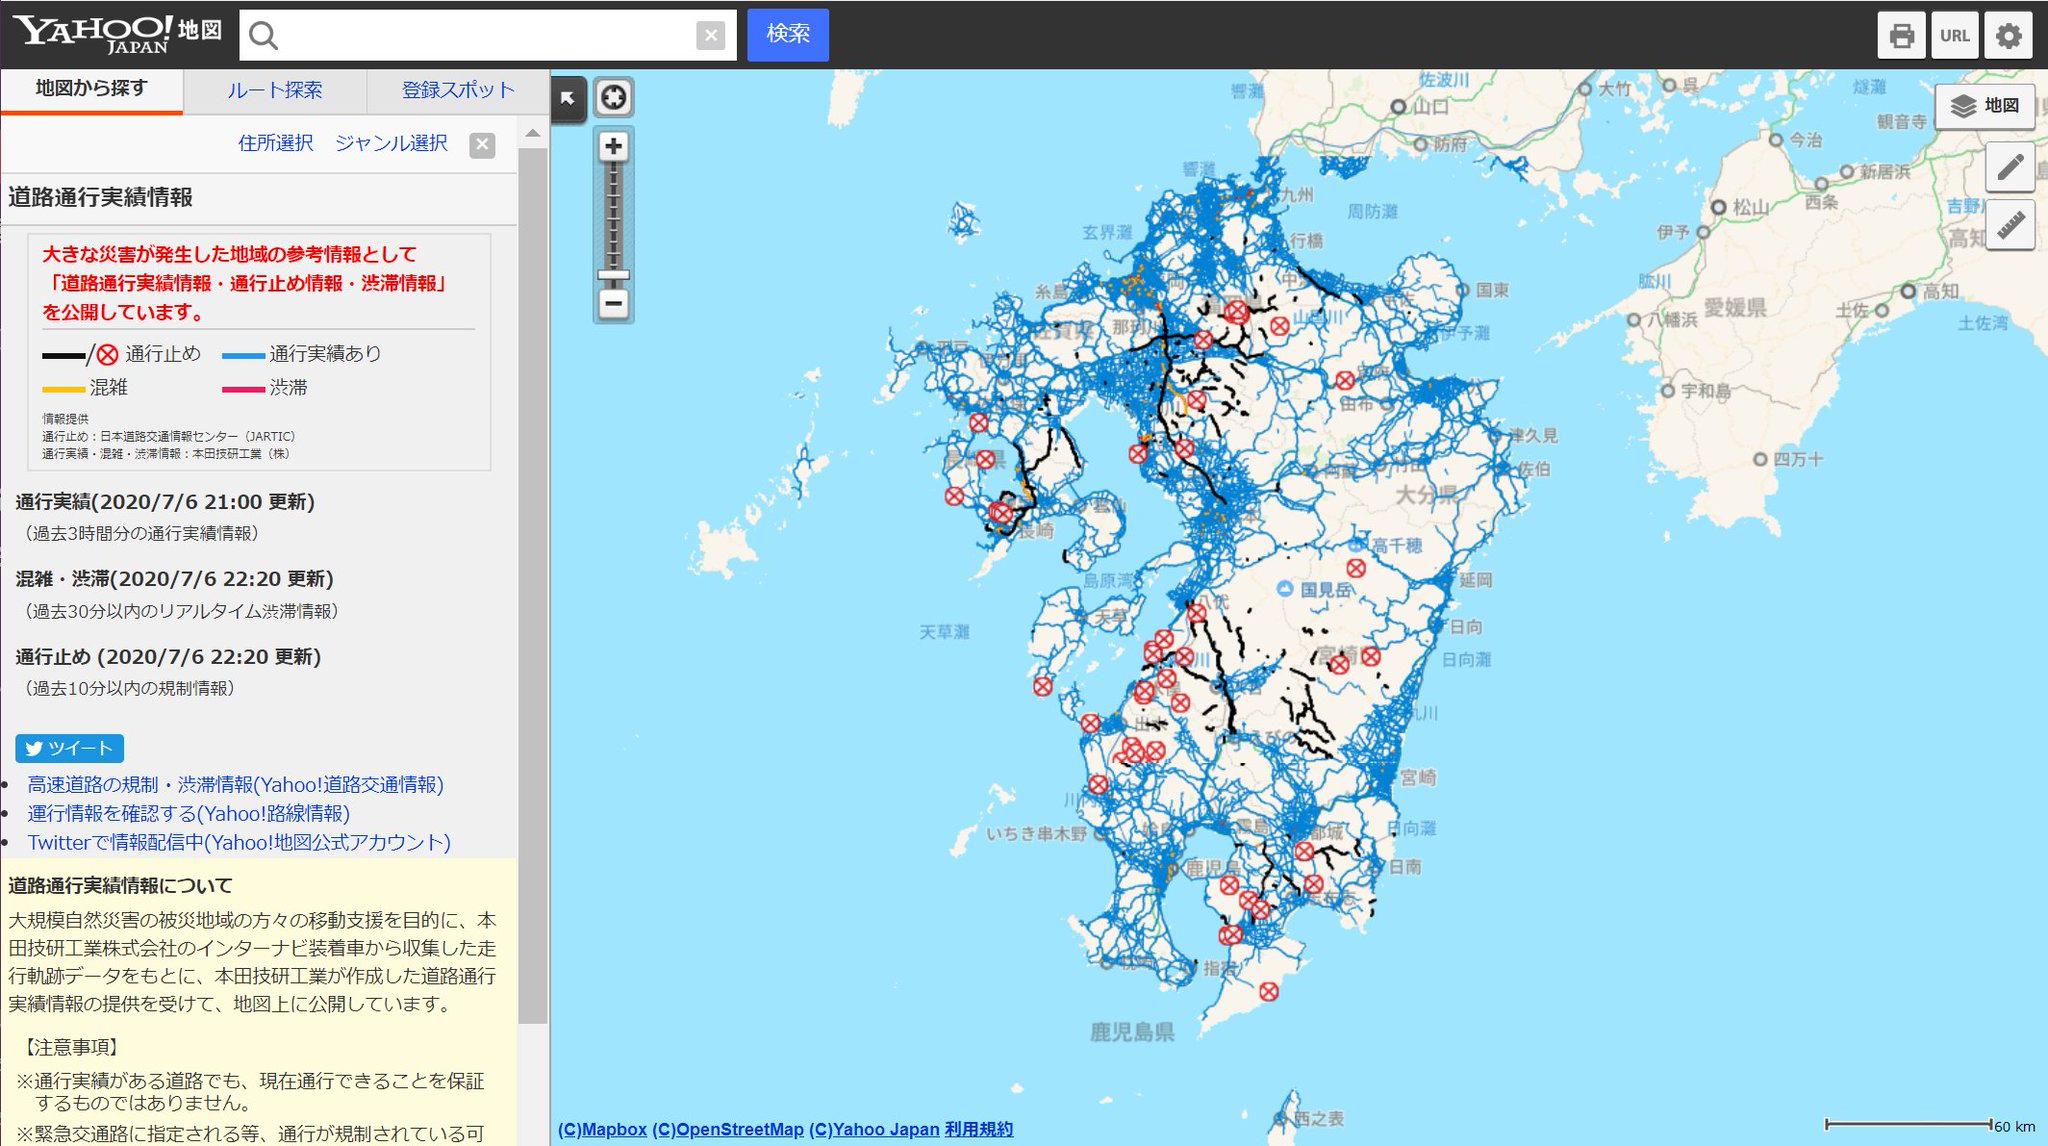Image resolution: width=2048 pixels, height=1146 pixels.
Task: Clear search field with X button
Action: [710, 36]
